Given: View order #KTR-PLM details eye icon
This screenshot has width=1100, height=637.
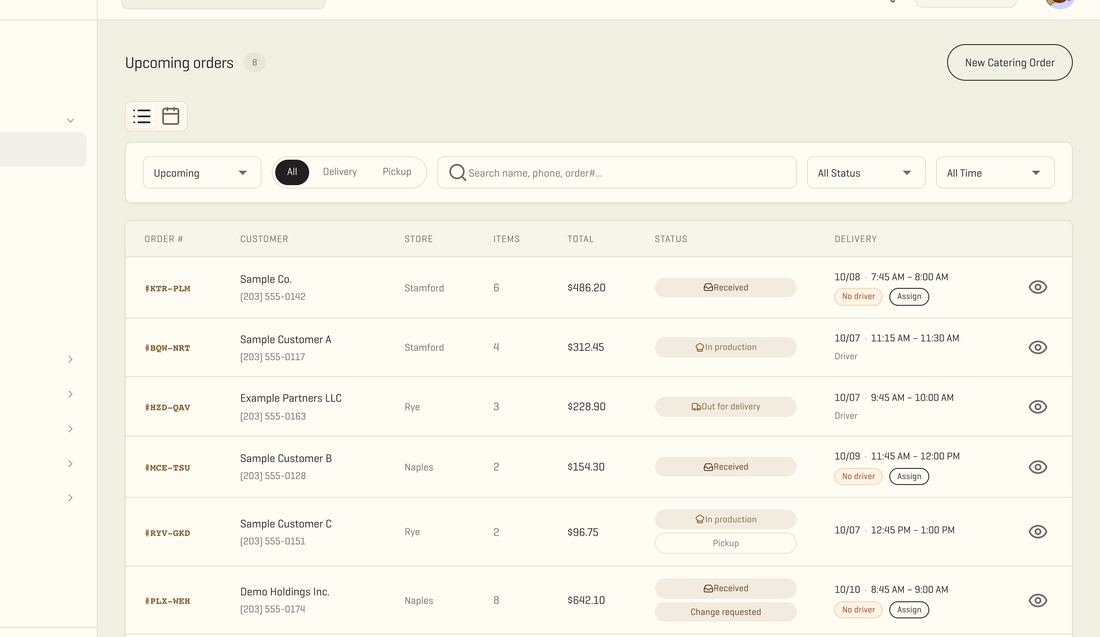Looking at the screenshot, I should click(1038, 287).
